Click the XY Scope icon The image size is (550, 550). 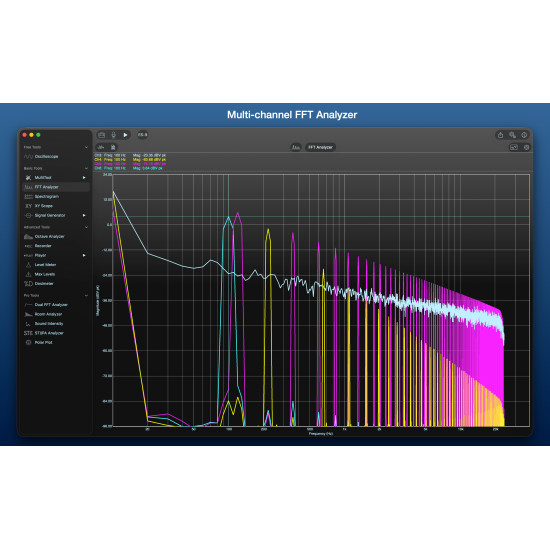[x=28, y=206]
